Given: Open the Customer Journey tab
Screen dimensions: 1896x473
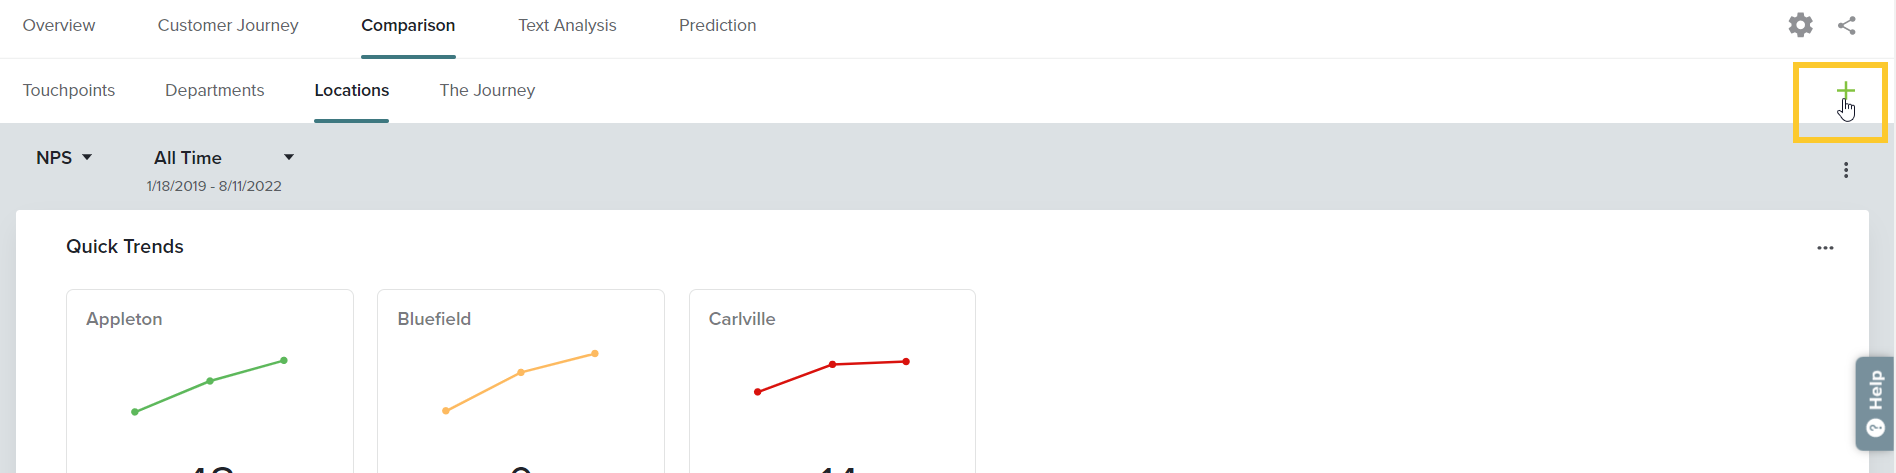Looking at the screenshot, I should point(228,26).
